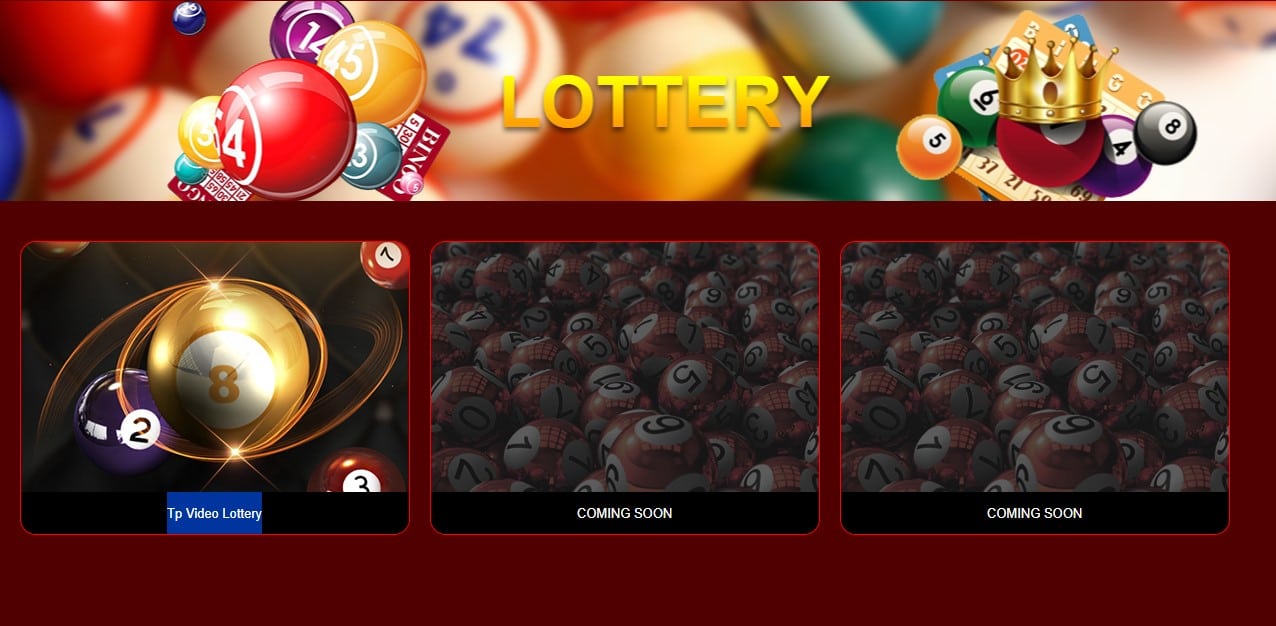Open the Tp Video Lottery label link
Viewport: 1276px width, 626px height.
click(x=214, y=513)
